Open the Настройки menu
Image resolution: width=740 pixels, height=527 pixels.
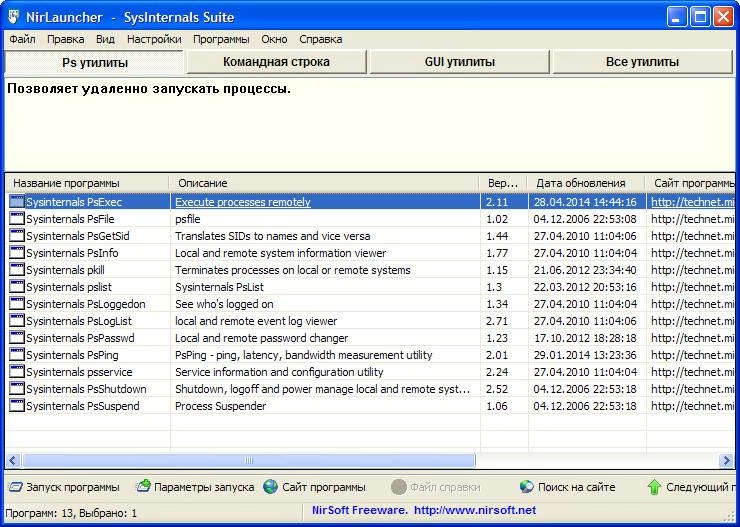pyautogui.click(x=154, y=39)
